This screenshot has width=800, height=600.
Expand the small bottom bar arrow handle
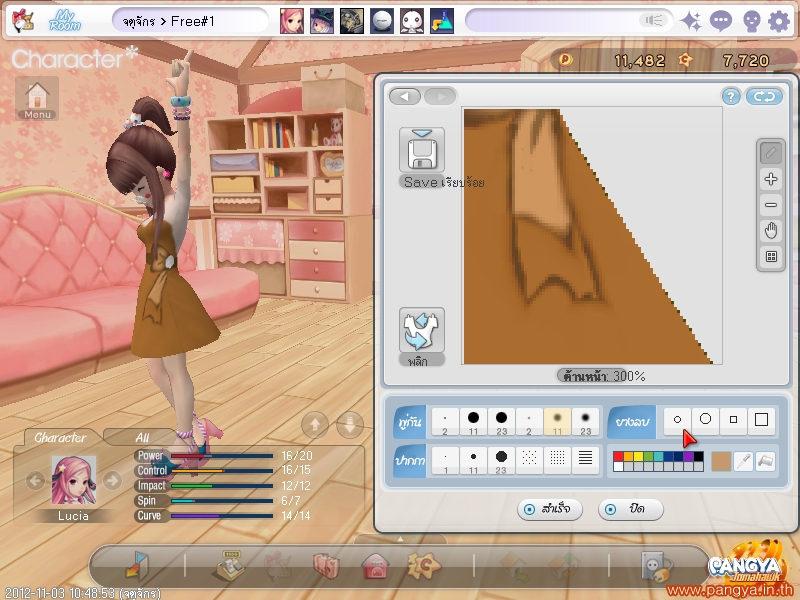pyautogui.click(x=401, y=539)
